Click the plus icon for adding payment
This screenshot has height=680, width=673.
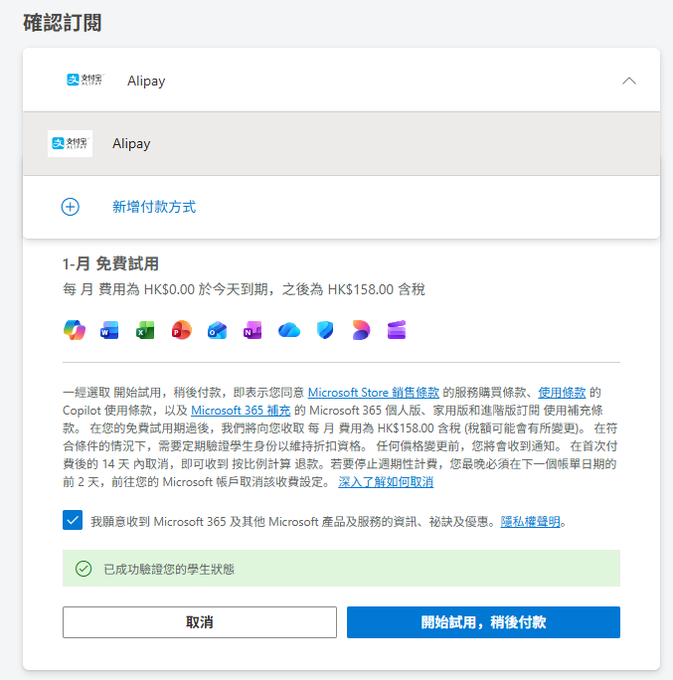70,207
